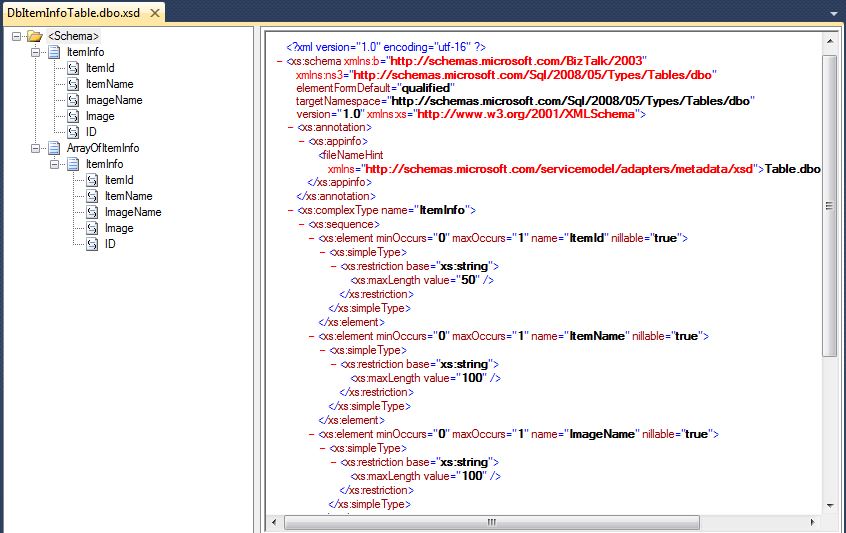The image size is (846, 533).
Task: Select top-level ItemInfo tree label
Action: tap(85, 52)
